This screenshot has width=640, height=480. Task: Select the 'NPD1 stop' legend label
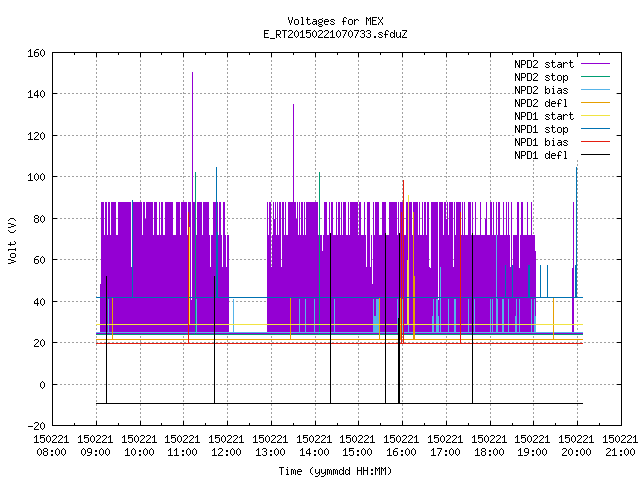click(541, 129)
